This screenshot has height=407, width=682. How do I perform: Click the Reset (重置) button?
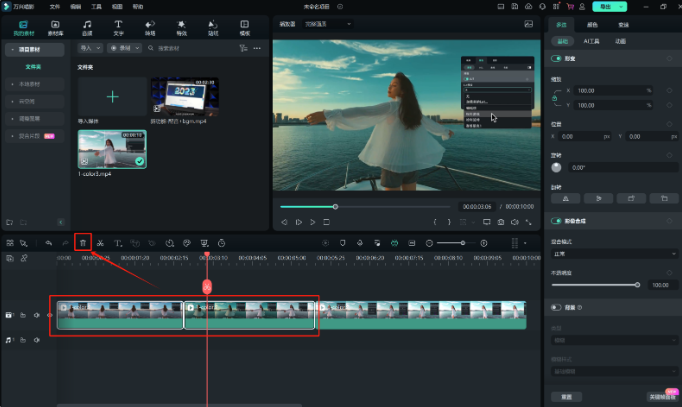[x=566, y=397]
